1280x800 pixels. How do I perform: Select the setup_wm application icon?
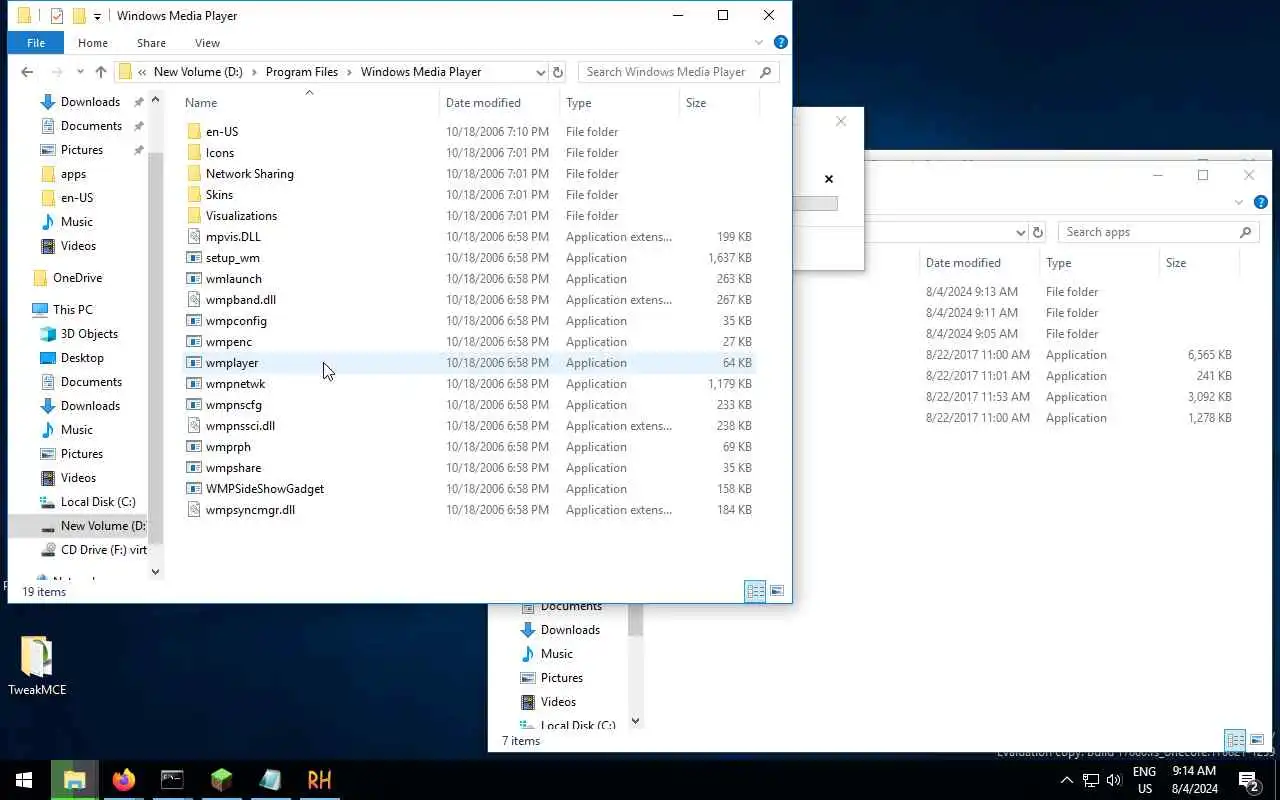click(x=195, y=258)
